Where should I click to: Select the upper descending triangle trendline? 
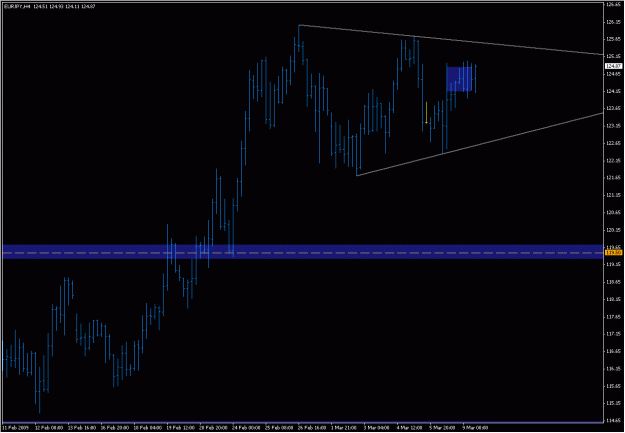450,40
